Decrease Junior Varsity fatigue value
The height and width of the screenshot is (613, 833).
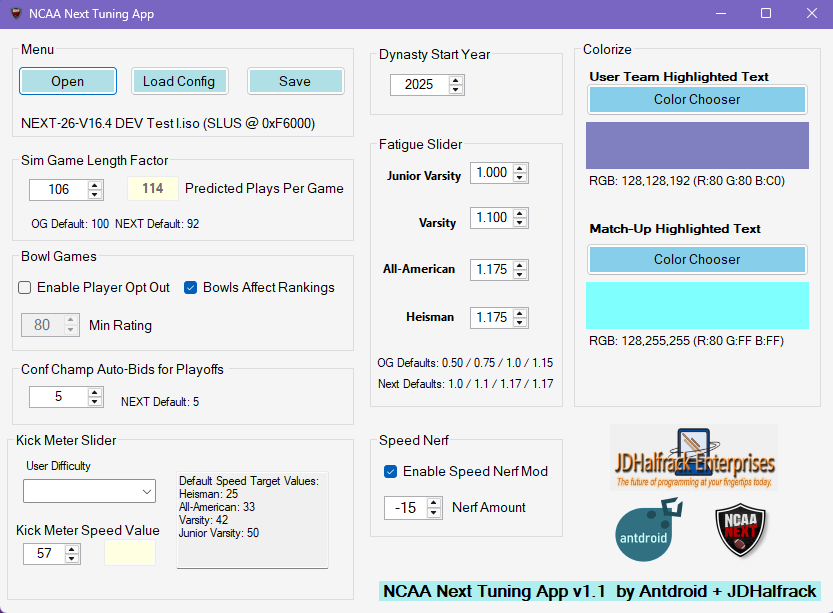click(520, 177)
